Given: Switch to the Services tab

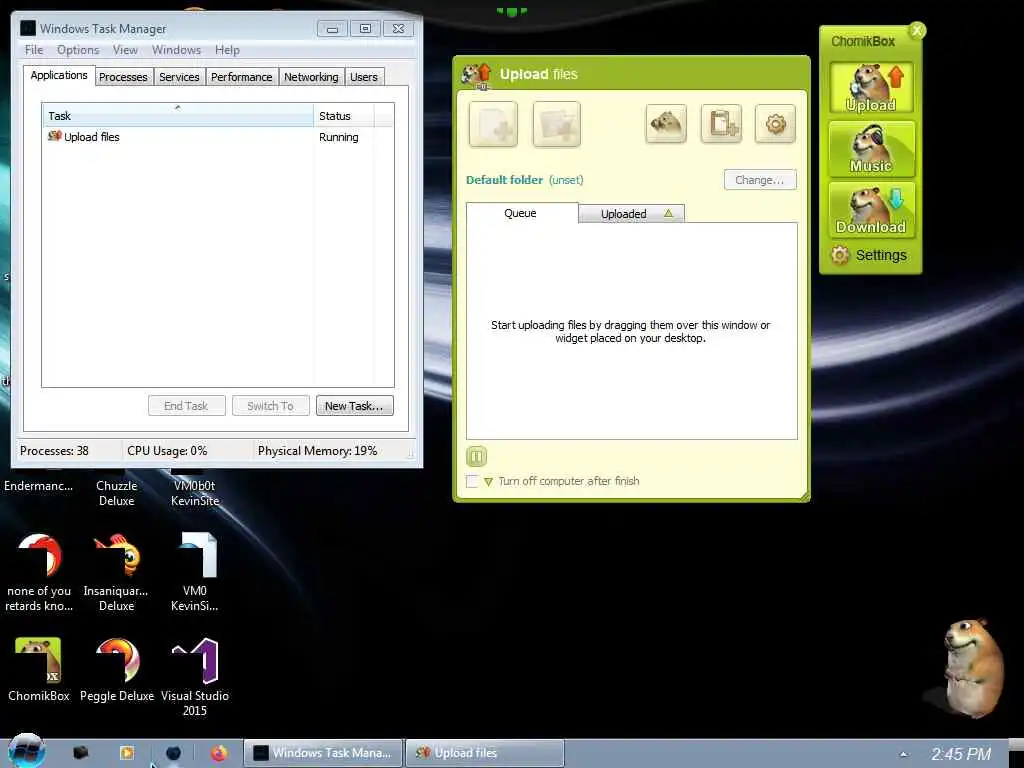Looking at the screenshot, I should [180, 77].
